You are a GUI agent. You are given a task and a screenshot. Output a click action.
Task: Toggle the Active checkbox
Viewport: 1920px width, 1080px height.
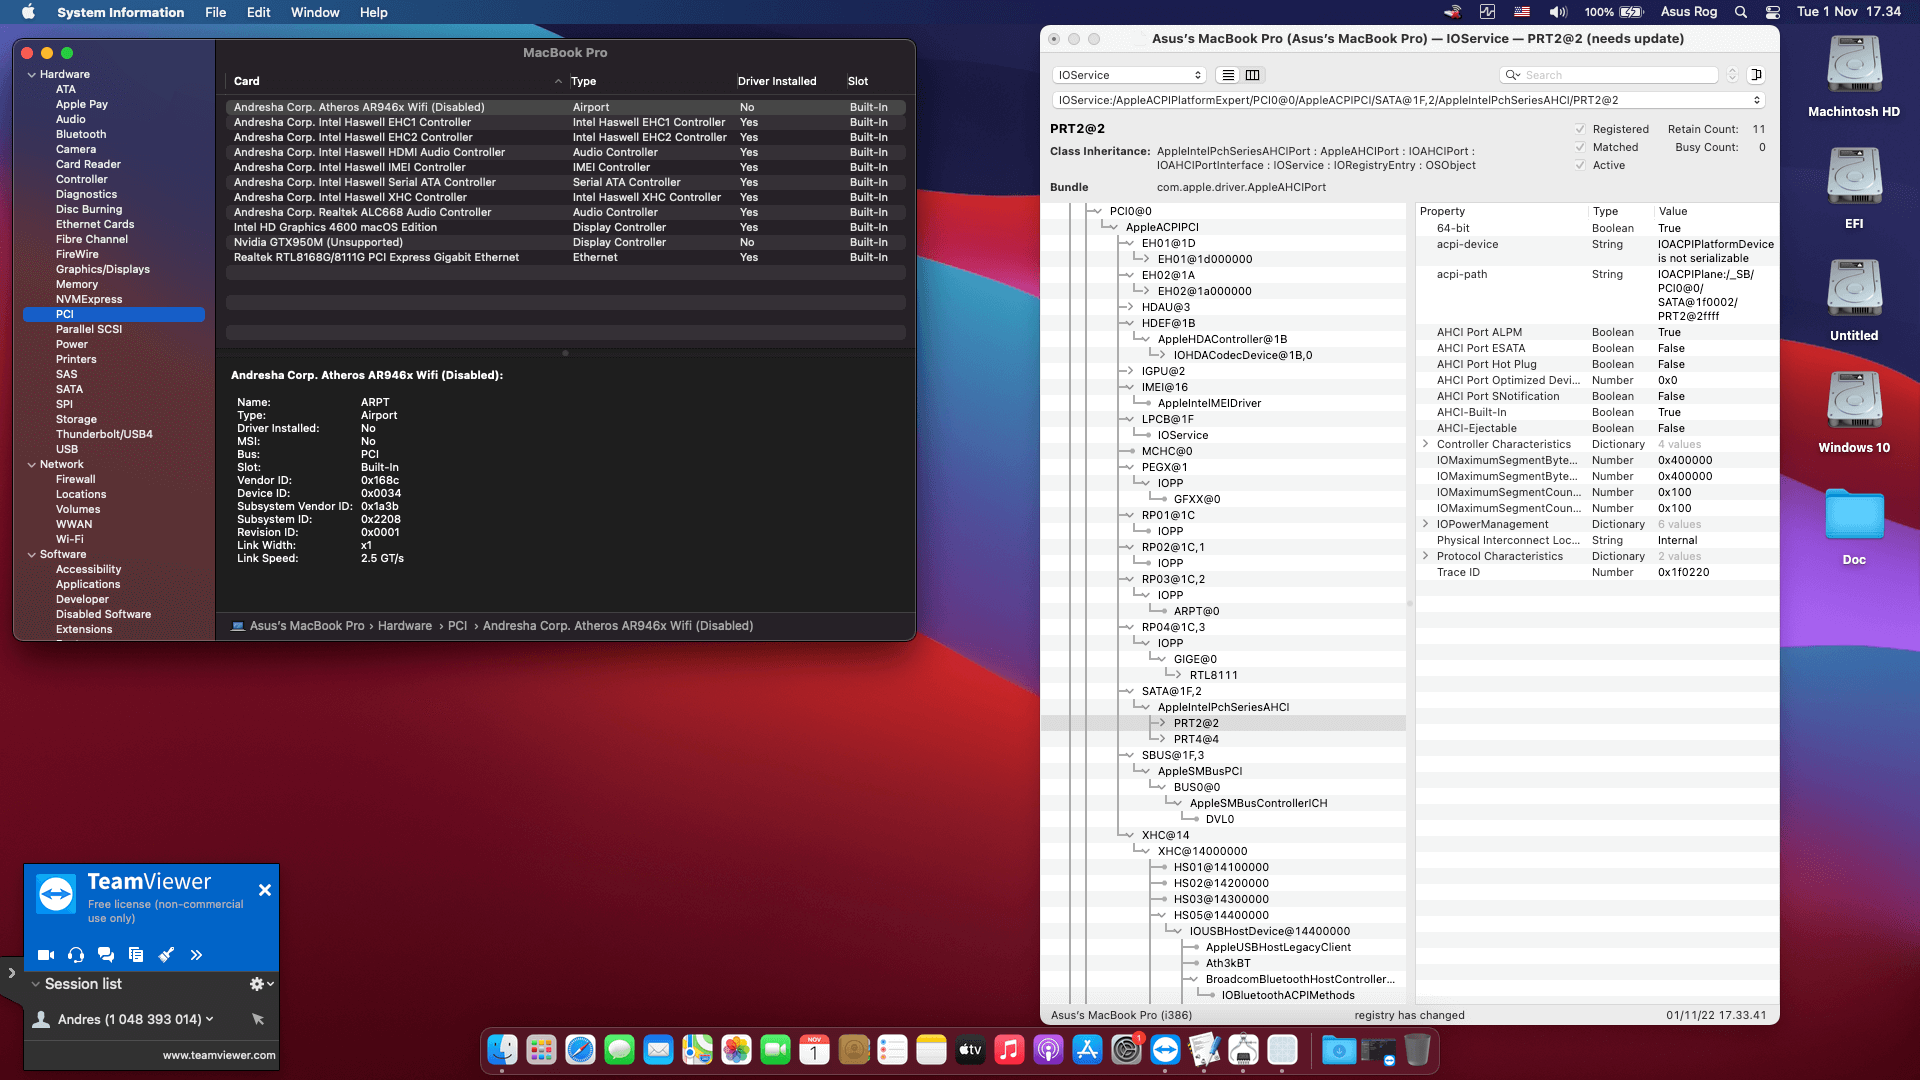1580,165
